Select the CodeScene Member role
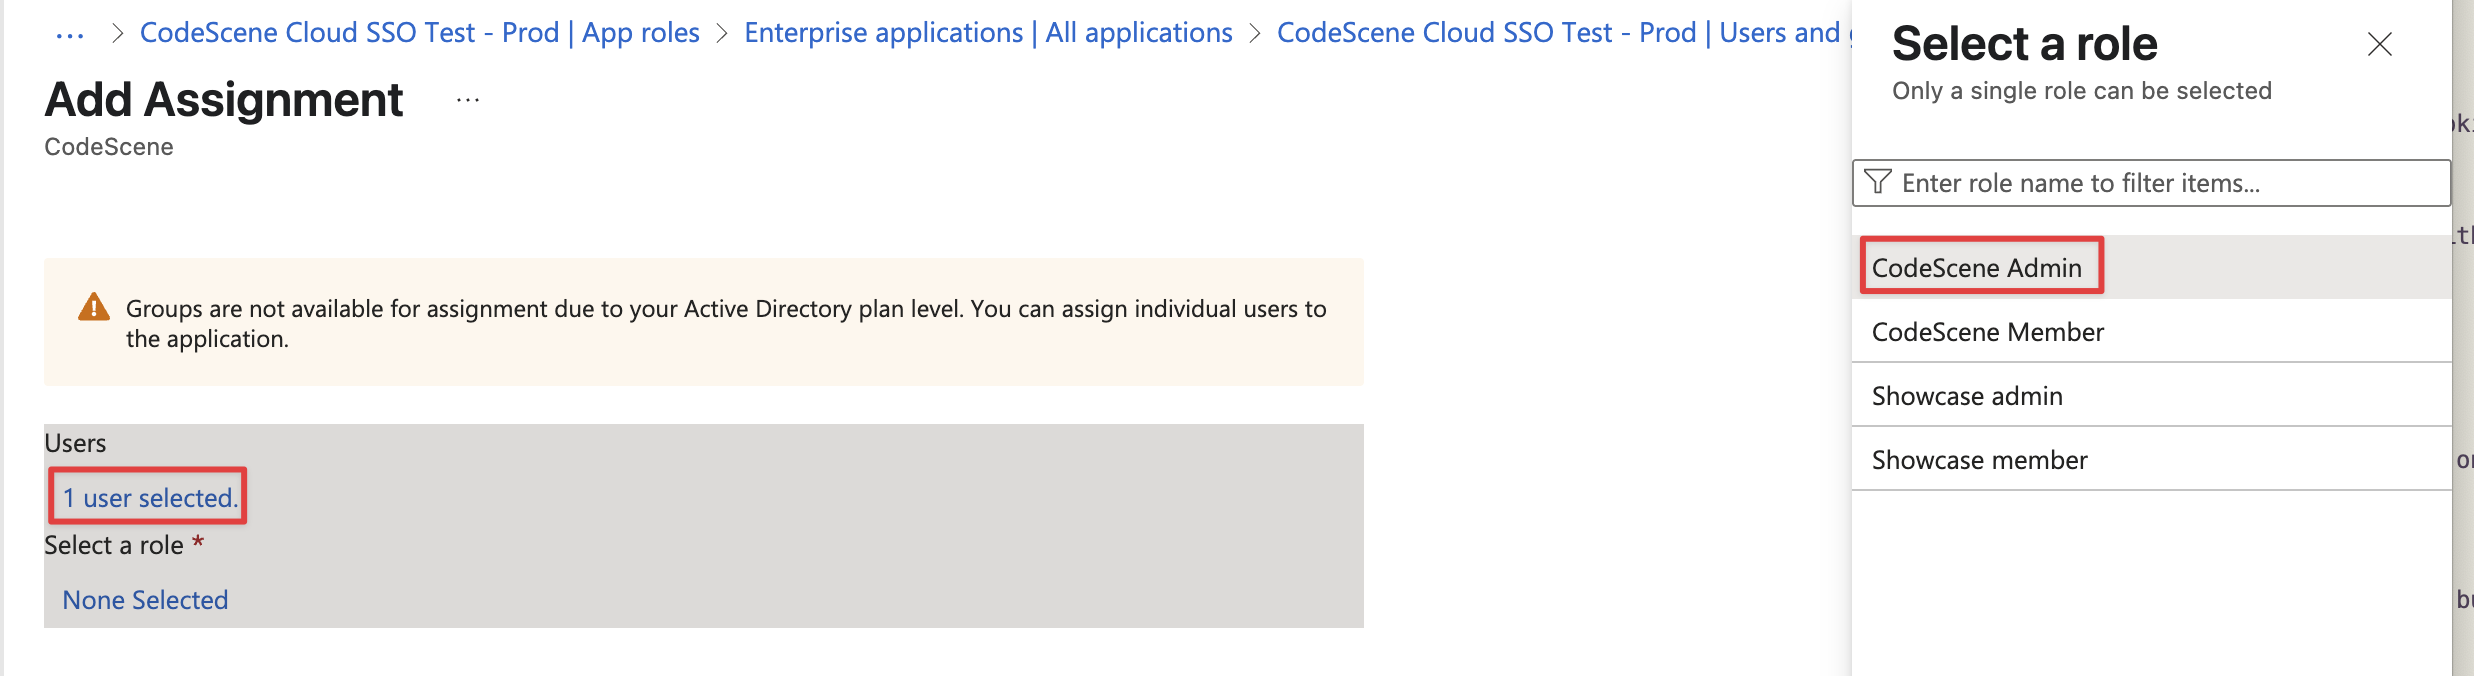The image size is (2474, 676). 2151,331
